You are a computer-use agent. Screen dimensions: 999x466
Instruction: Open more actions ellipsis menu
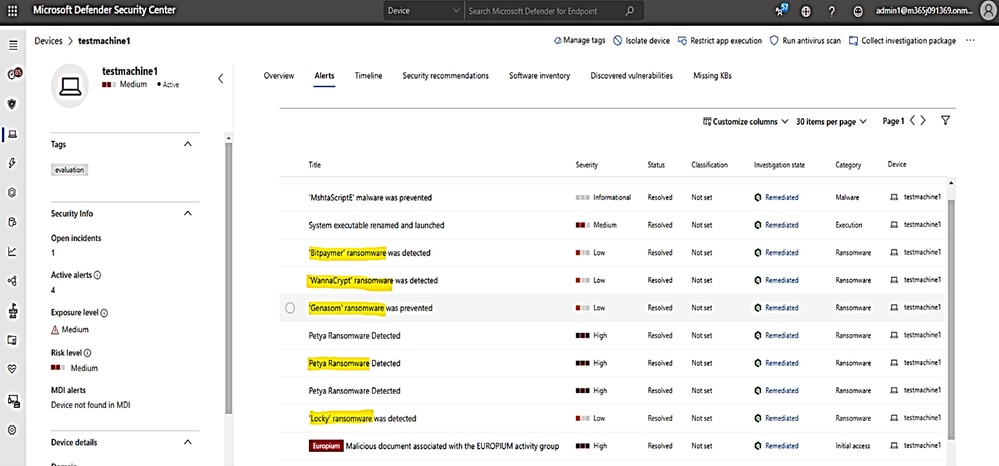(x=970, y=40)
